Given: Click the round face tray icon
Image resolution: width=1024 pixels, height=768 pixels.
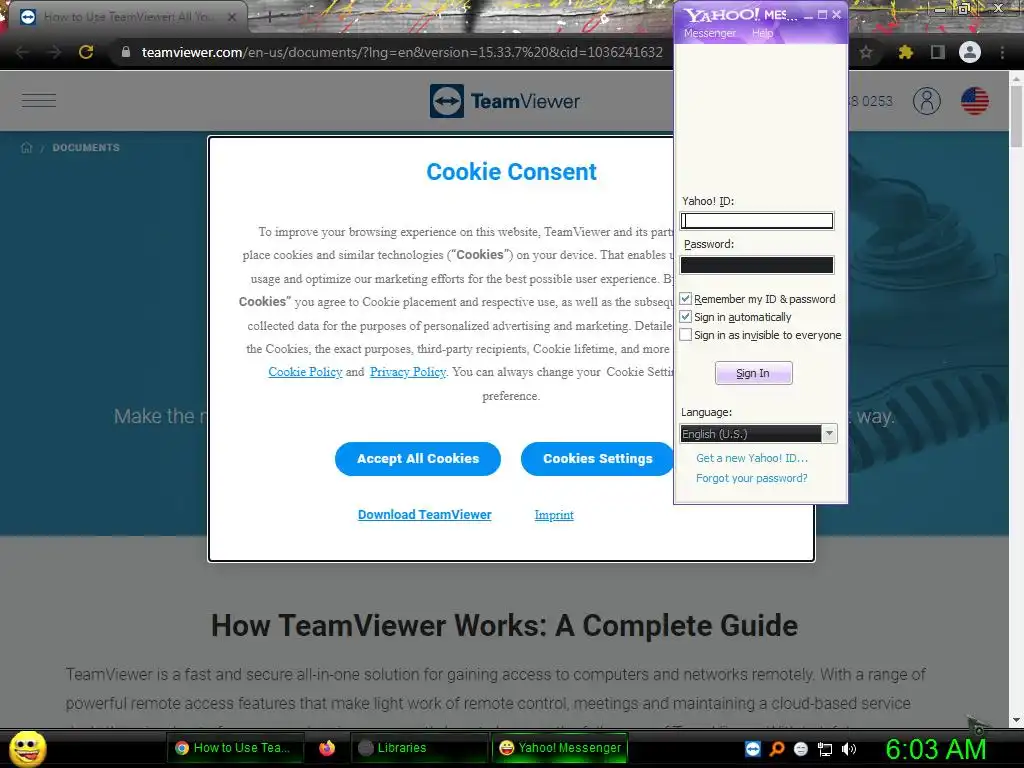Looking at the screenshot, I should 801,748.
